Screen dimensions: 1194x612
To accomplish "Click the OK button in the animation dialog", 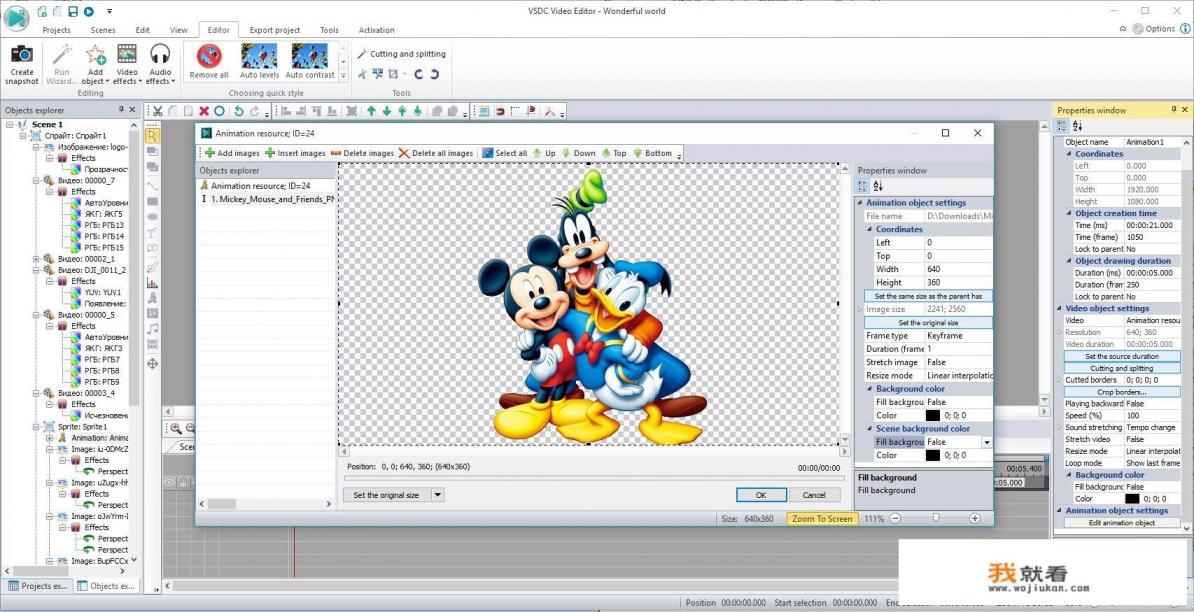I will point(761,495).
